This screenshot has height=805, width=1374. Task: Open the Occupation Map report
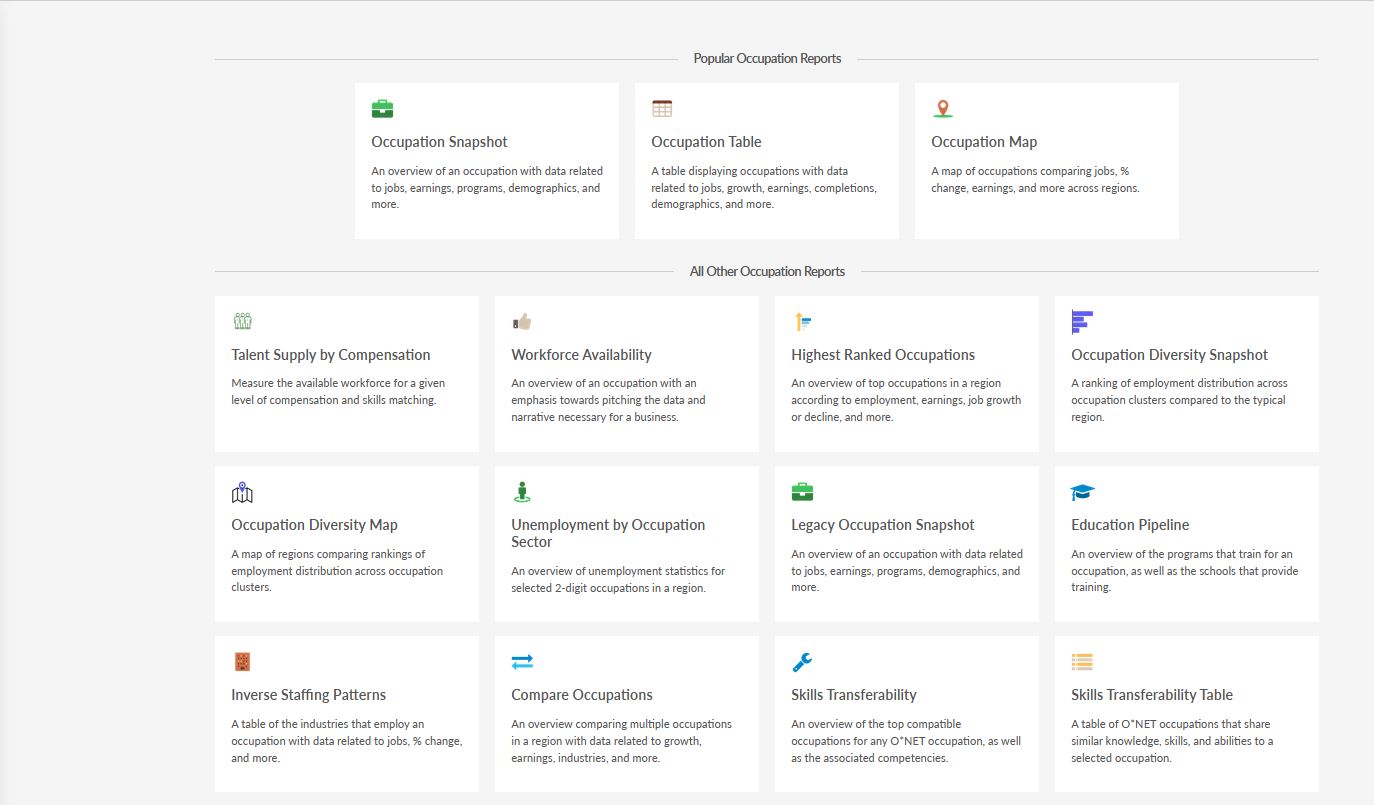pyautogui.click(x=984, y=141)
